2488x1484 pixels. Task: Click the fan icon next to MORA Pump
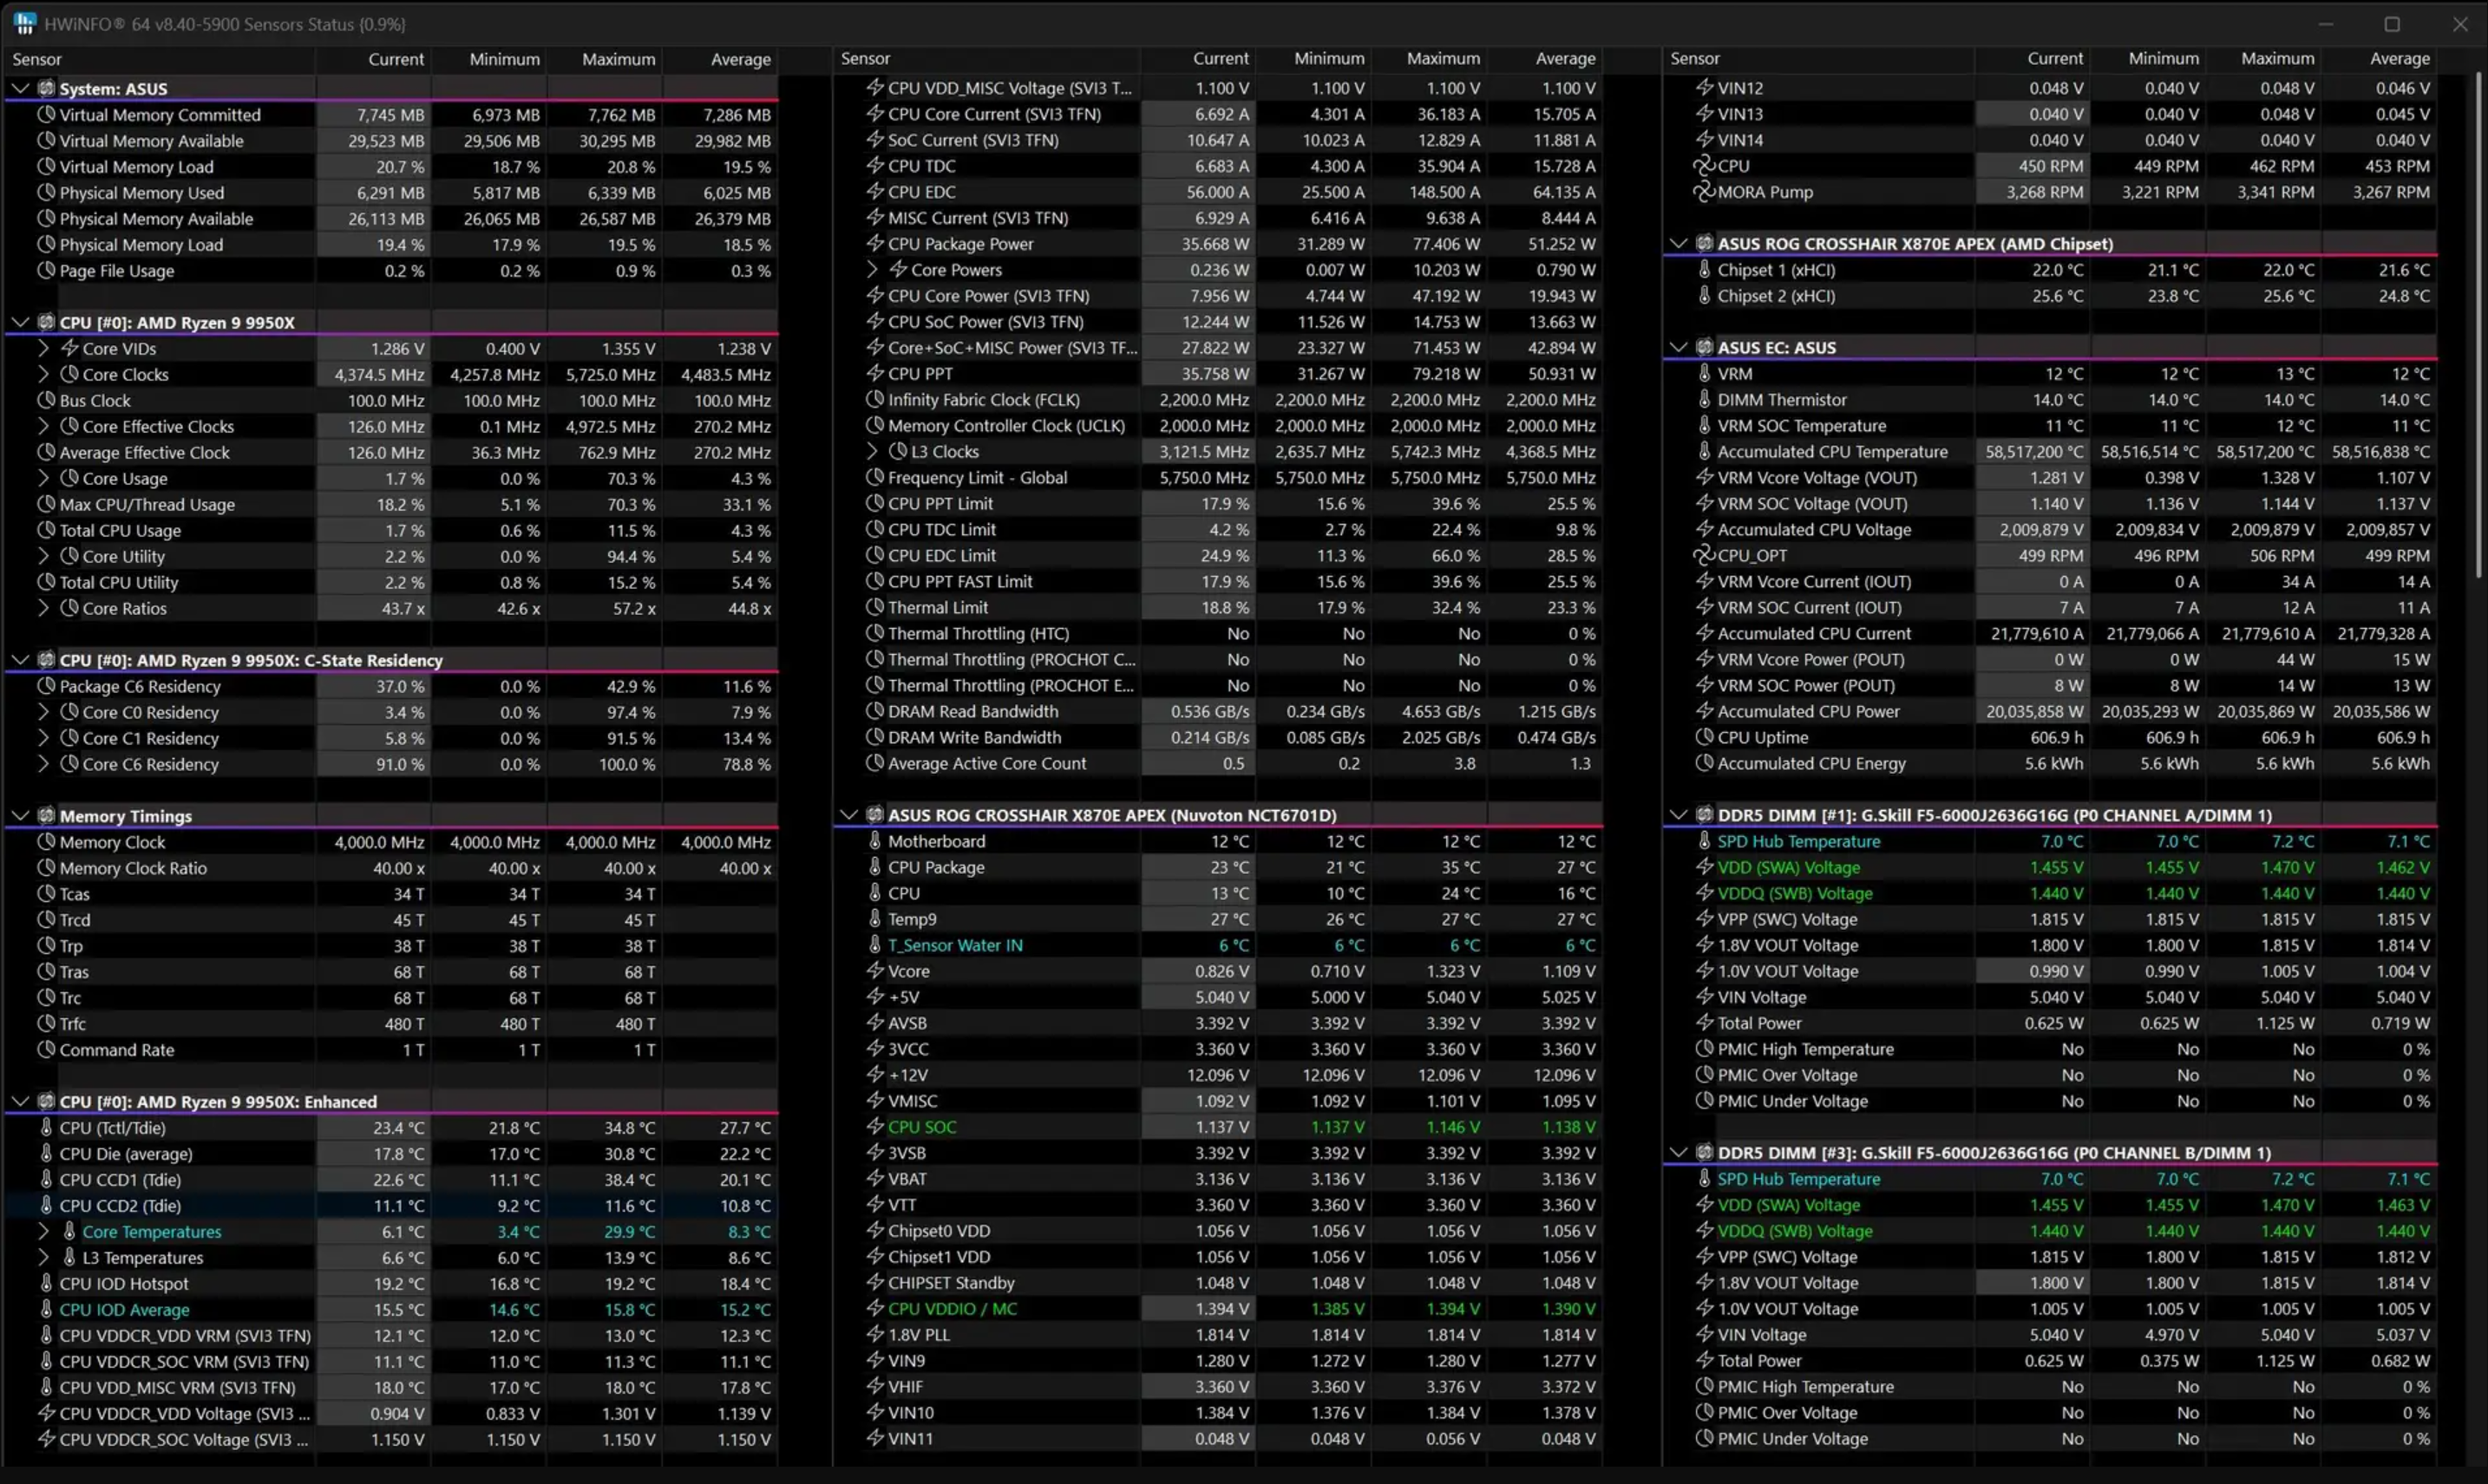tap(1703, 192)
